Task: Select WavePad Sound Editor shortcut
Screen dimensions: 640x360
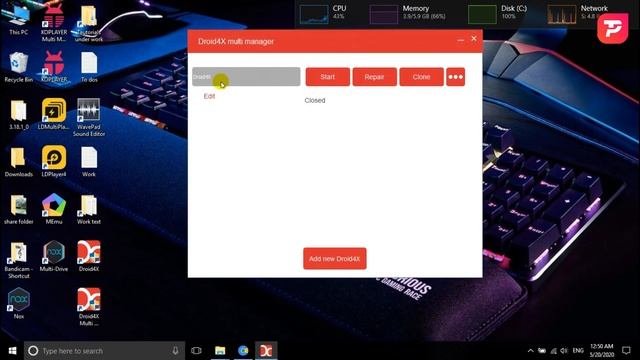Action: (89, 118)
